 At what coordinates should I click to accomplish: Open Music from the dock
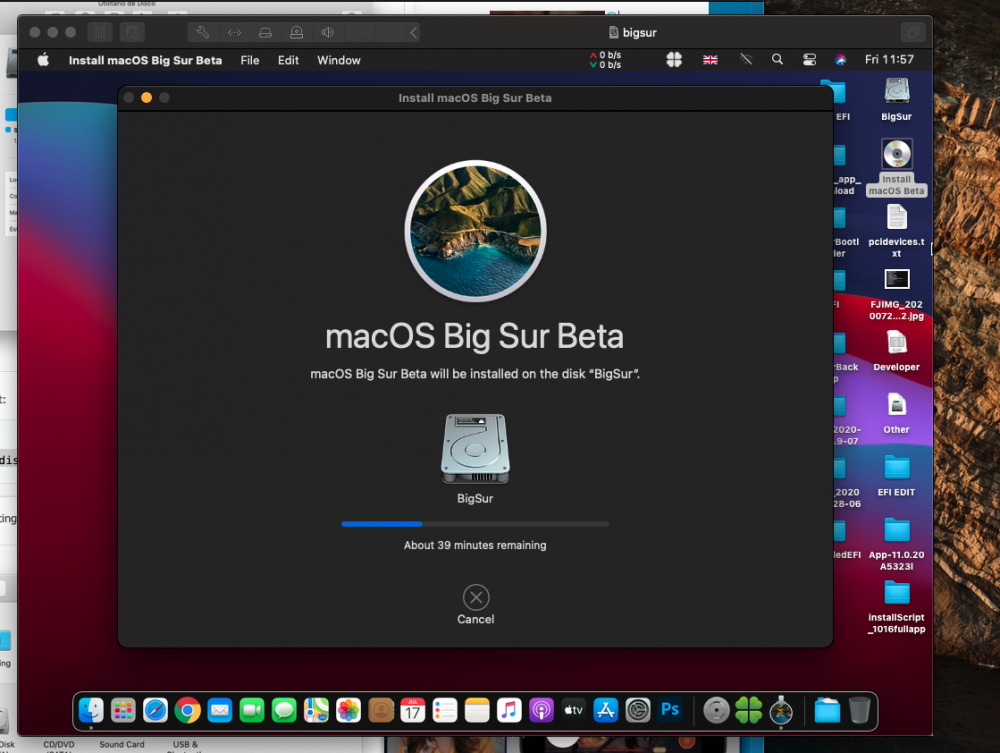tap(509, 710)
